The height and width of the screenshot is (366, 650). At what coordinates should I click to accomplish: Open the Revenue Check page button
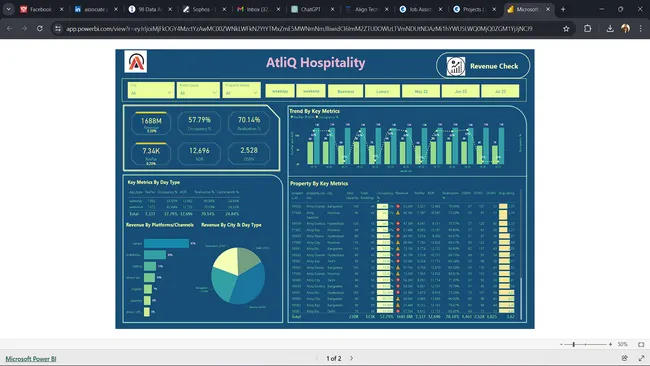483,65
